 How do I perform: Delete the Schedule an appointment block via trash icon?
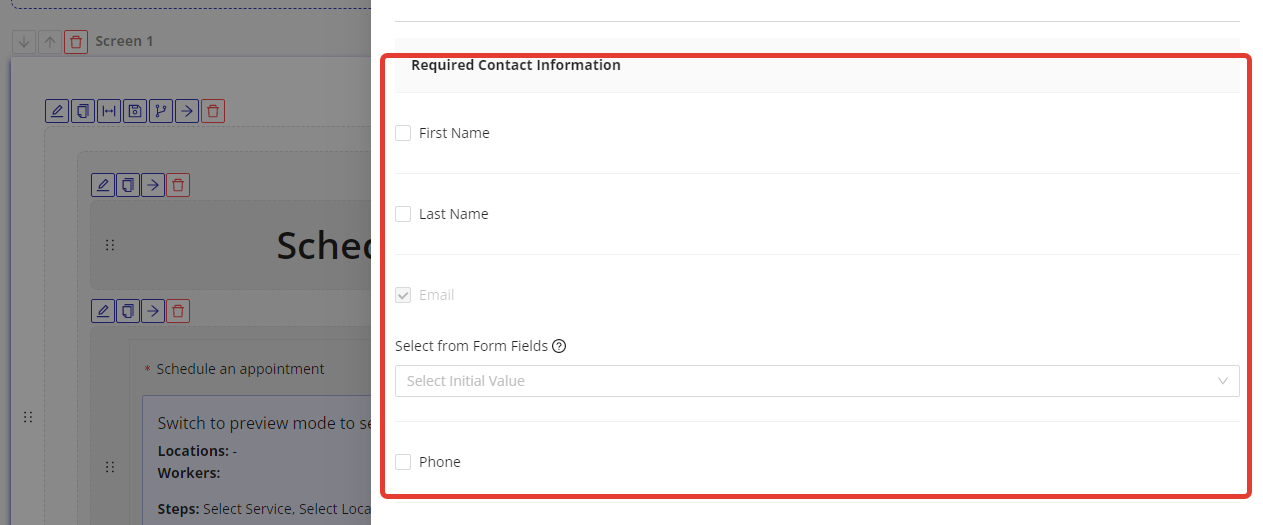click(178, 311)
